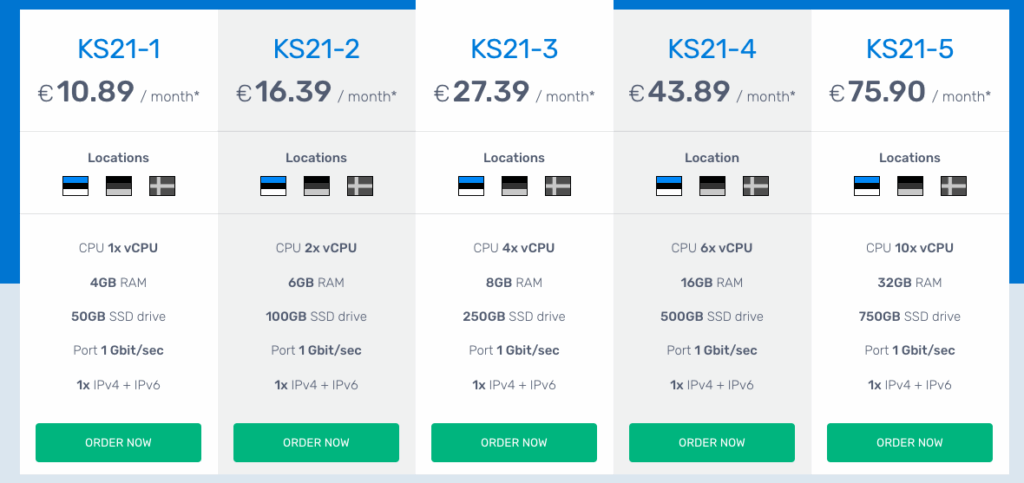Order the KS21-5 plan with 32GB RAM

[x=910, y=443]
